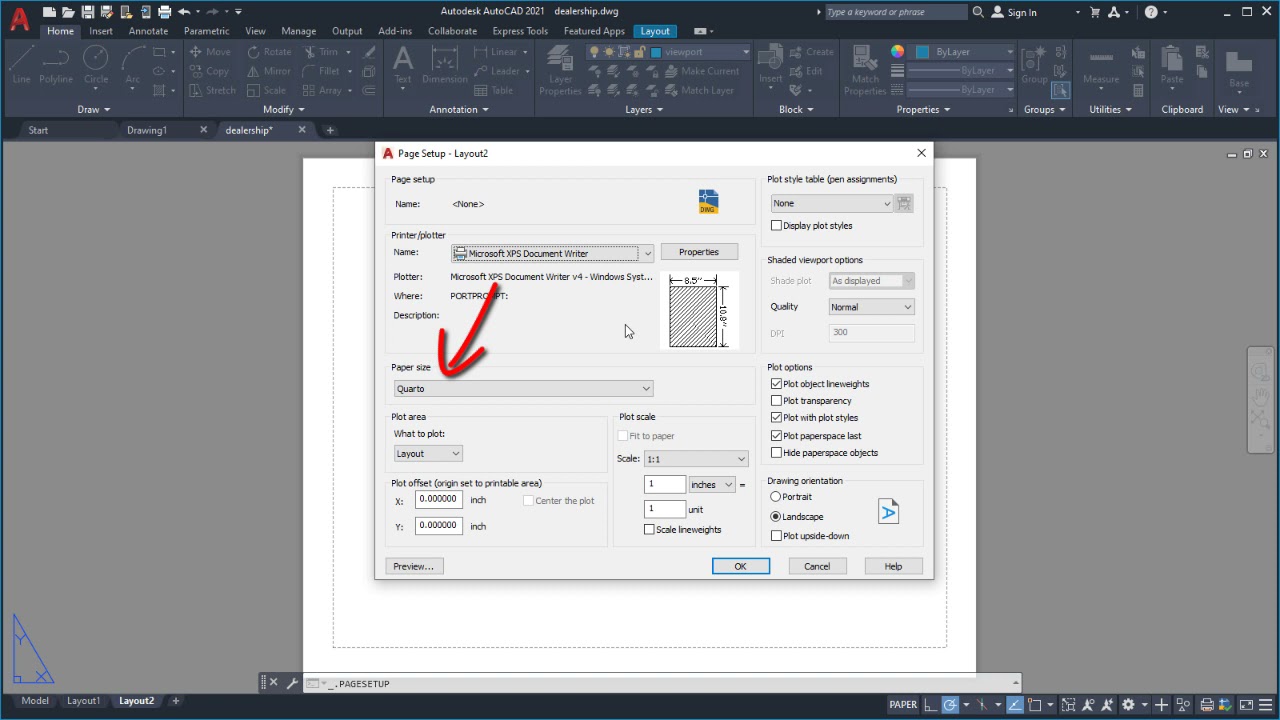Expand the Modify panel flyout
Image resolution: width=1280 pixels, height=720 pixels.
point(284,110)
